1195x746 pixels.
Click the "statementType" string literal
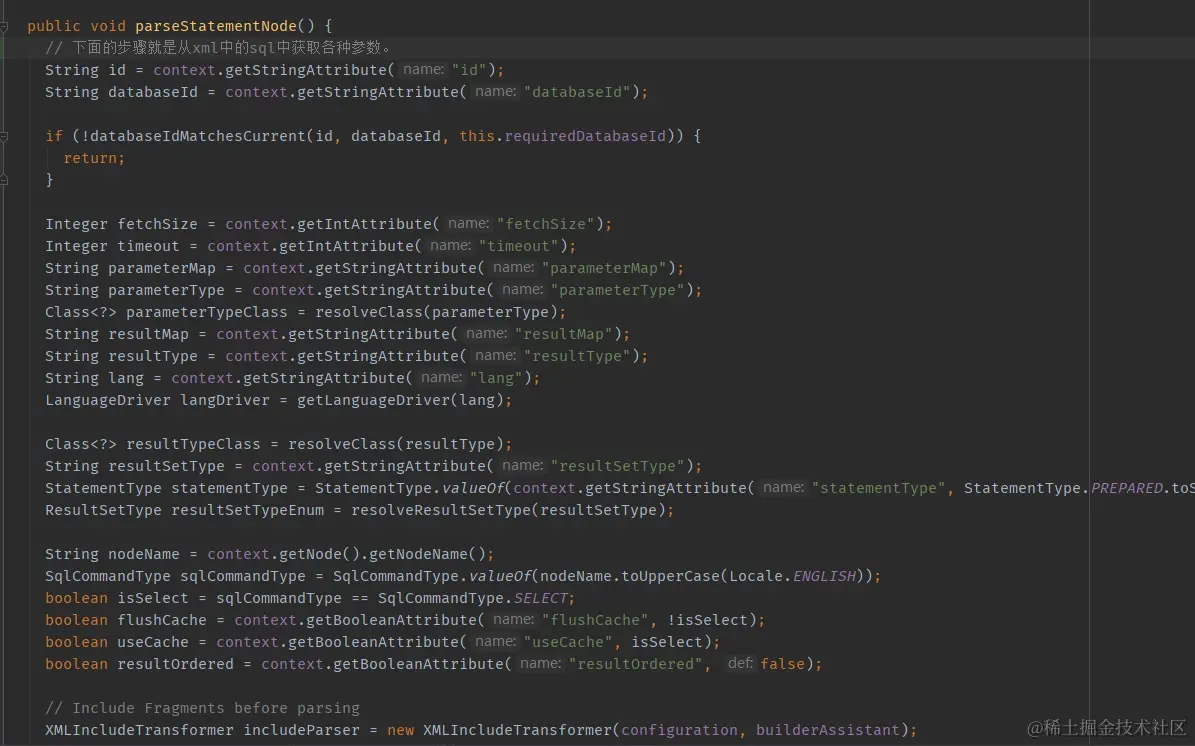[878, 488]
